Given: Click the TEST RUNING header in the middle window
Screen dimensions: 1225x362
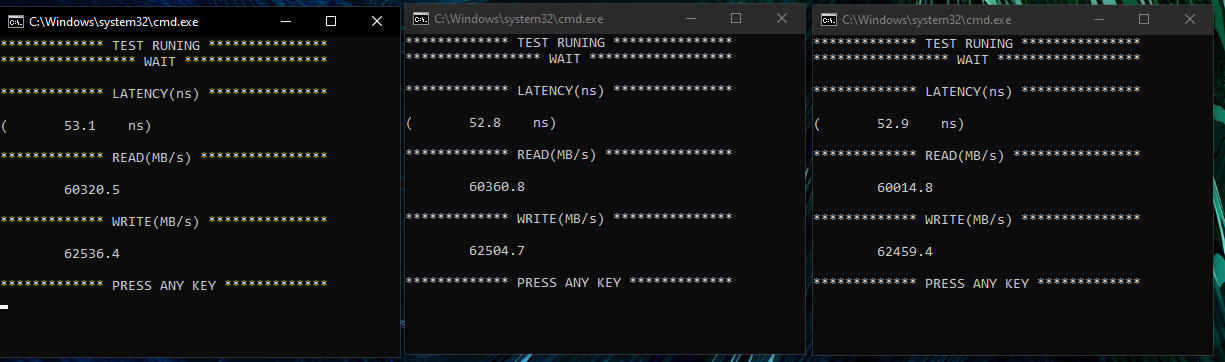Looking at the screenshot, I should coord(561,43).
